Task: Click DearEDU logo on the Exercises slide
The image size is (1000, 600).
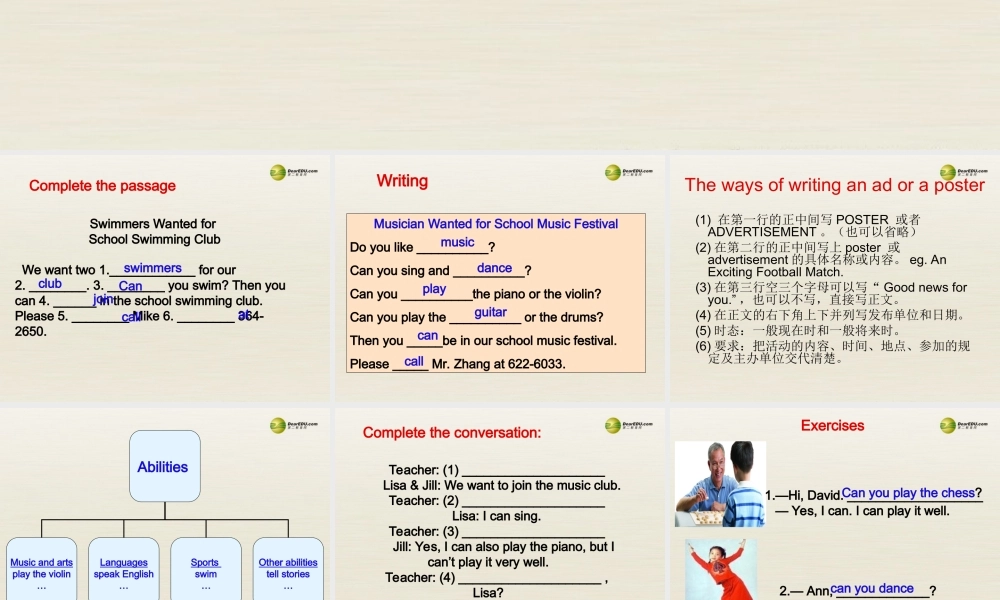Action: click(x=963, y=425)
